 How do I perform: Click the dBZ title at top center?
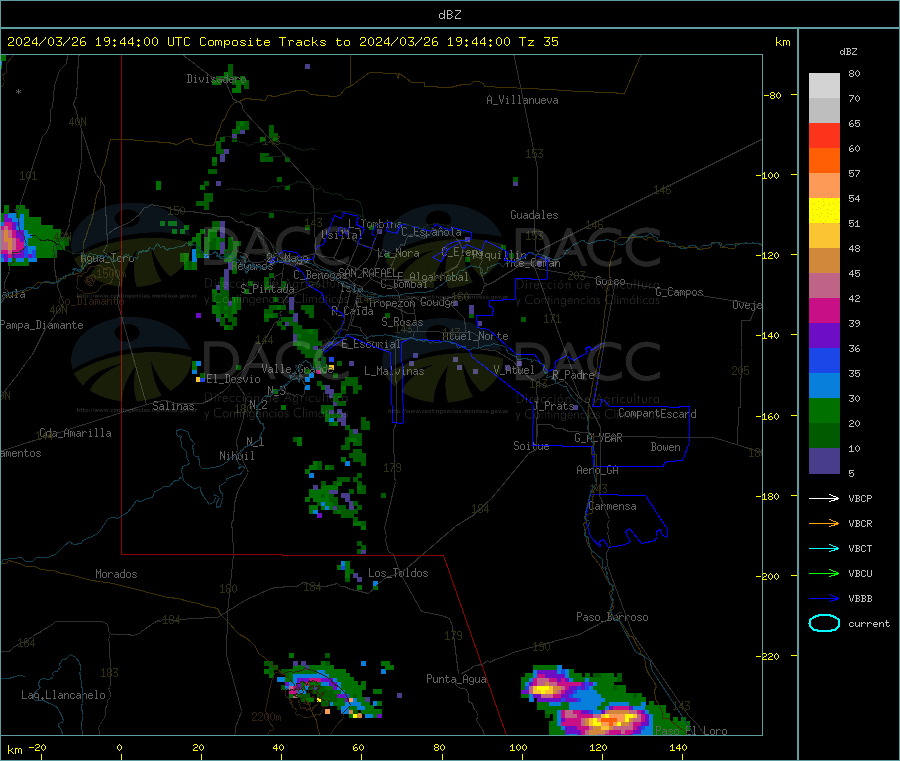(449, 15)
